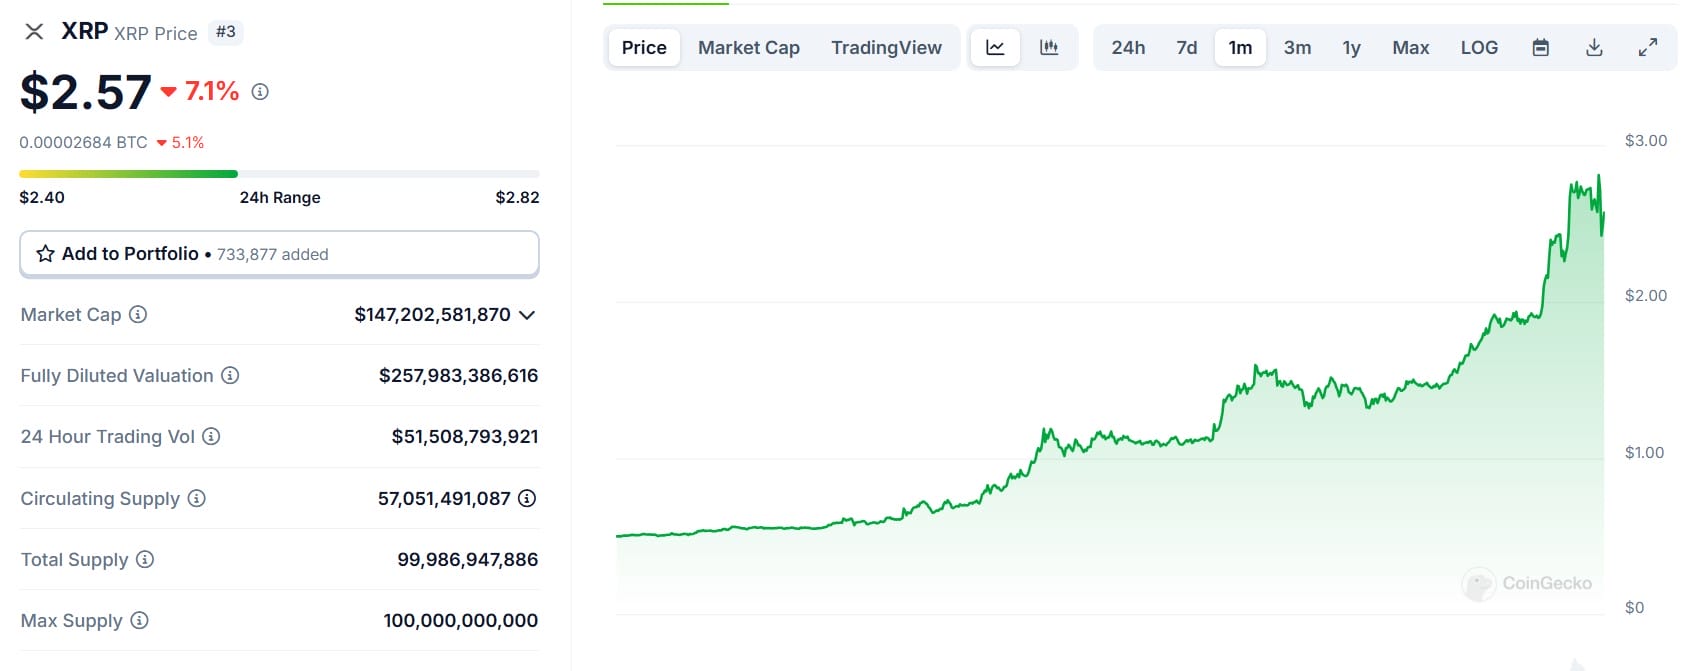Click the $0 axis label
Image resolution: width=1685 pixels, height=671 pixels.
click(1634, 608)
